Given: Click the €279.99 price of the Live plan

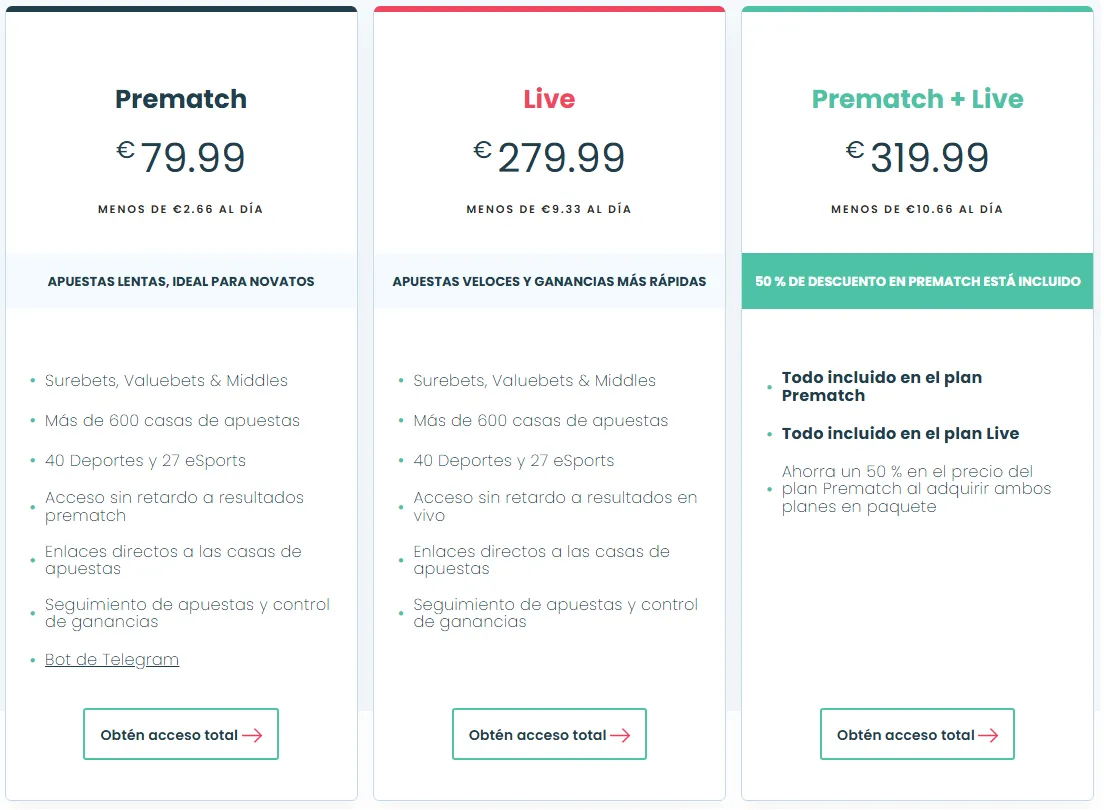Looking at the screenshot, I should click(549, 157).
